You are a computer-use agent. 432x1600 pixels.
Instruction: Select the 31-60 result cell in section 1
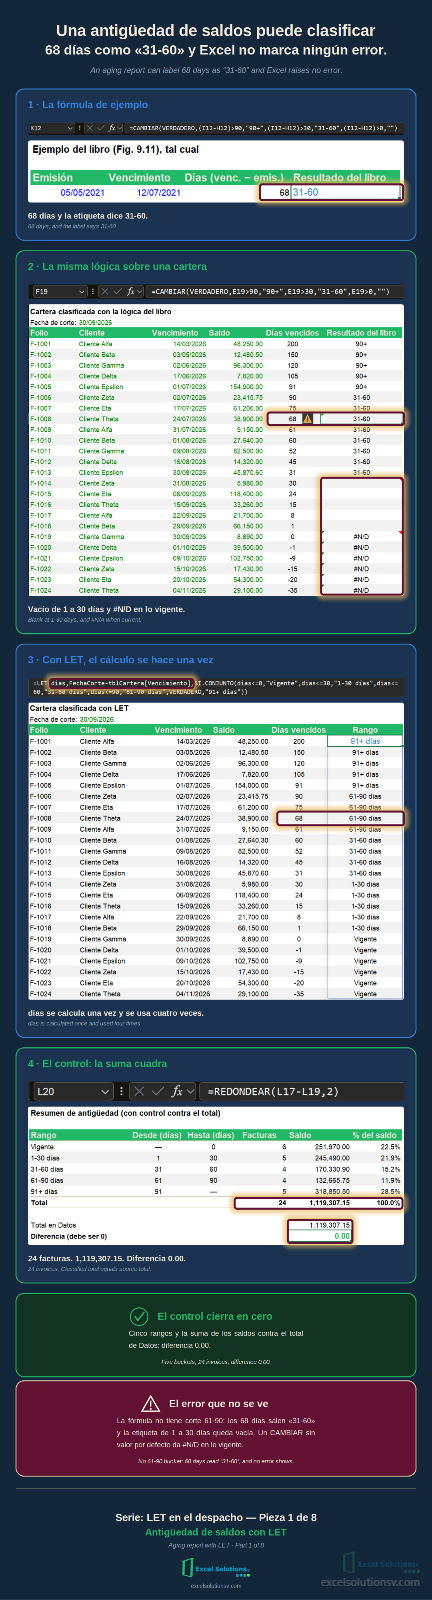pos(346,192)
